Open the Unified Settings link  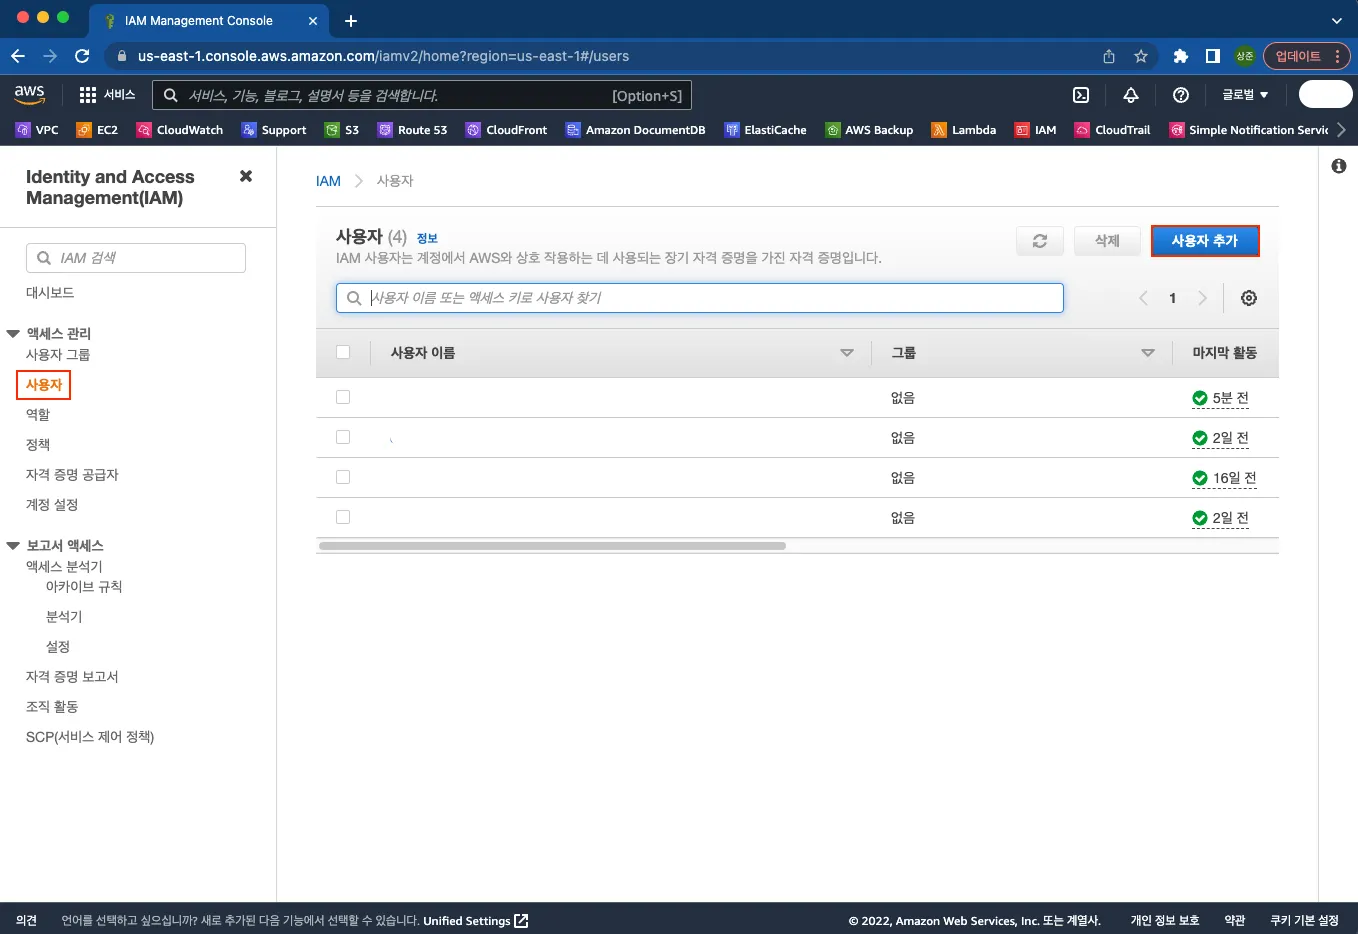[x=475, y=921]
